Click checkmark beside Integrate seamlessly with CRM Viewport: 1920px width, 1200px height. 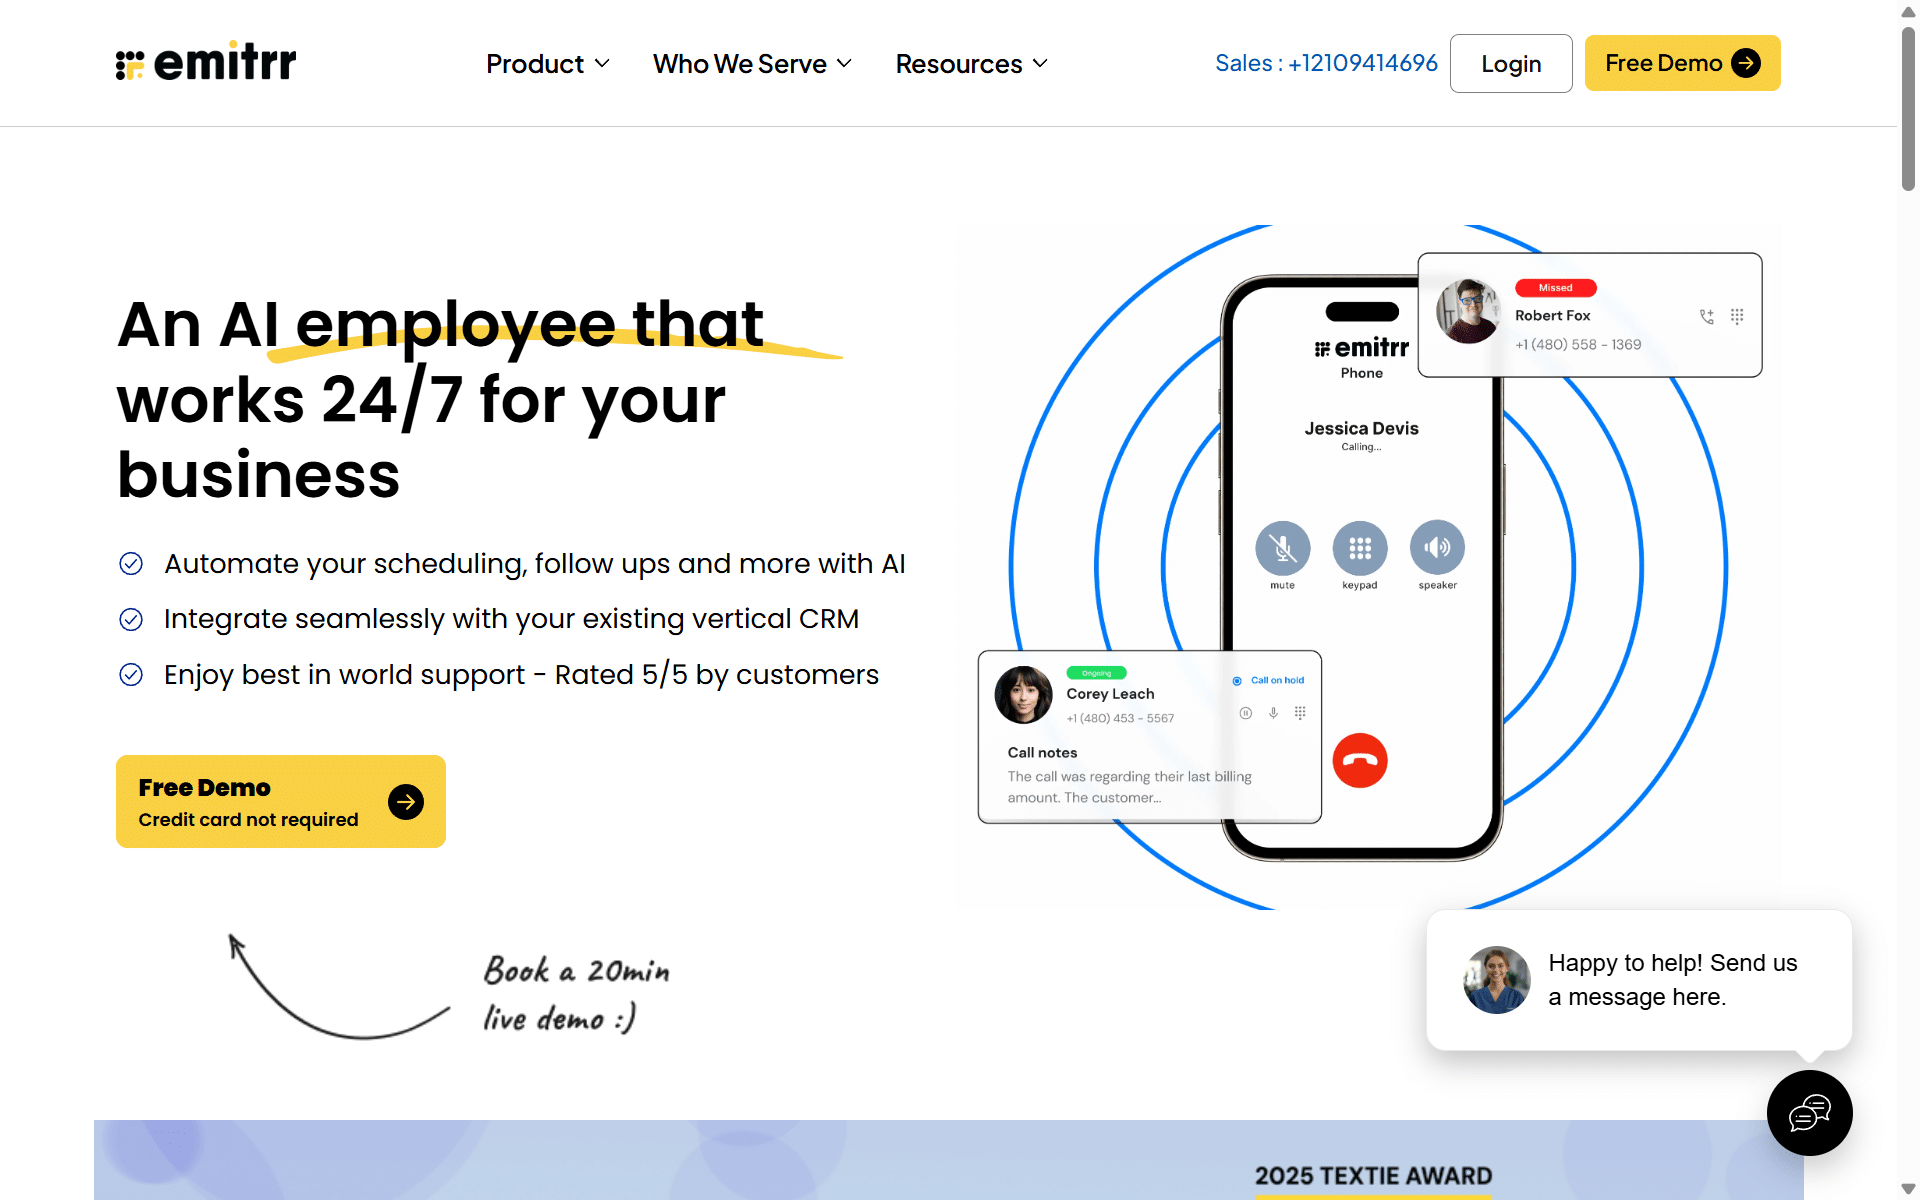[x=131, y=619]
